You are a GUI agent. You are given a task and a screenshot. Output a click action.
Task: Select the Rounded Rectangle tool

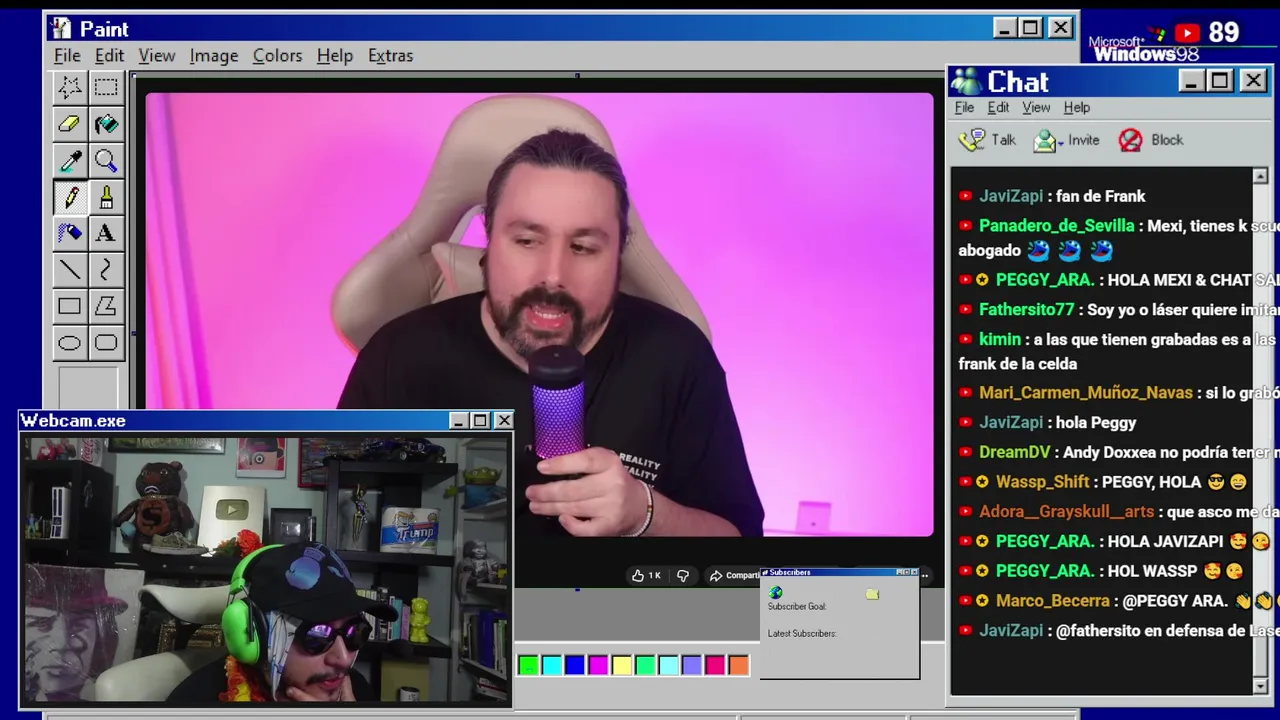(106, 343)
